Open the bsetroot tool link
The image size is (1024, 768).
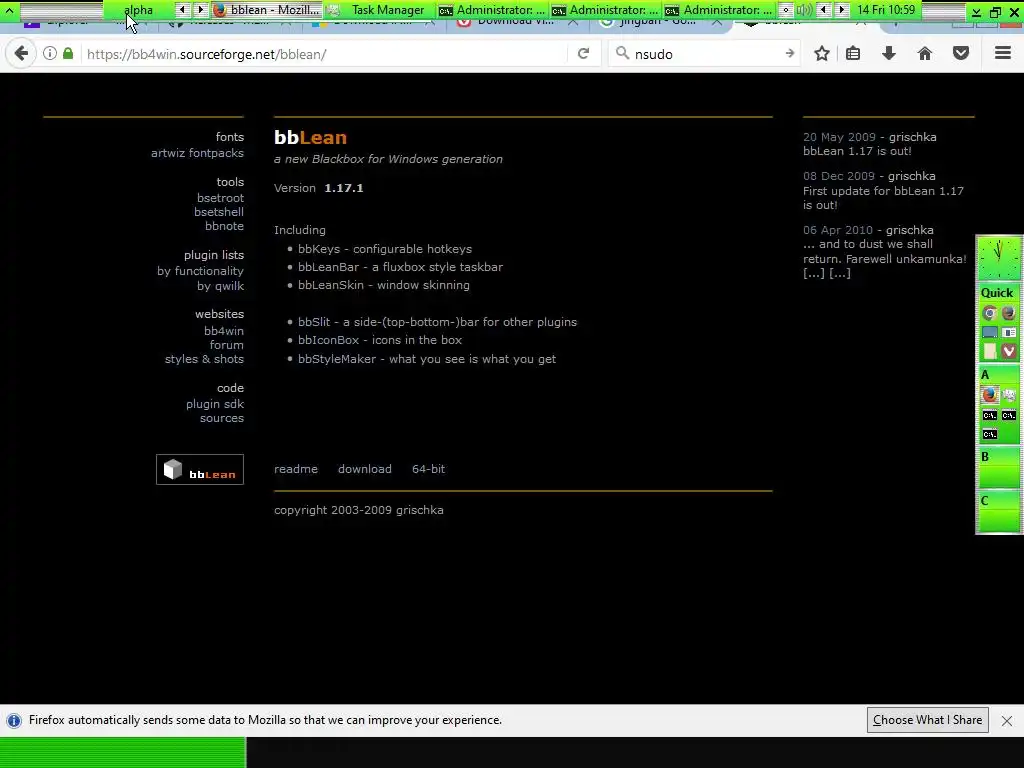[220, 197]
